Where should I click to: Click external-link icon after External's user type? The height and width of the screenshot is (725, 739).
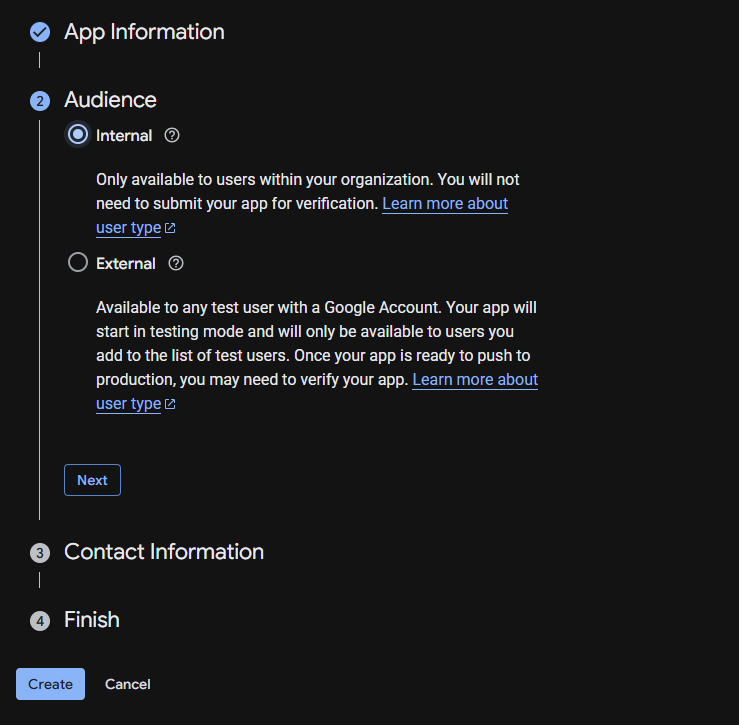click(170, 404)
